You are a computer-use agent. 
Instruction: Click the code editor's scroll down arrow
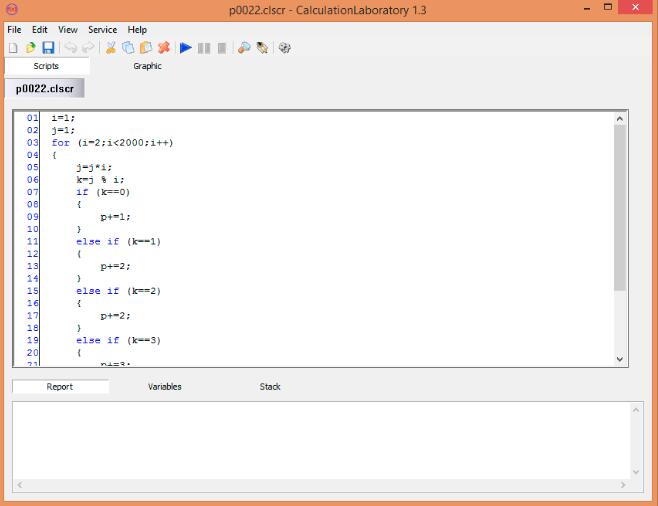[620, 359]
